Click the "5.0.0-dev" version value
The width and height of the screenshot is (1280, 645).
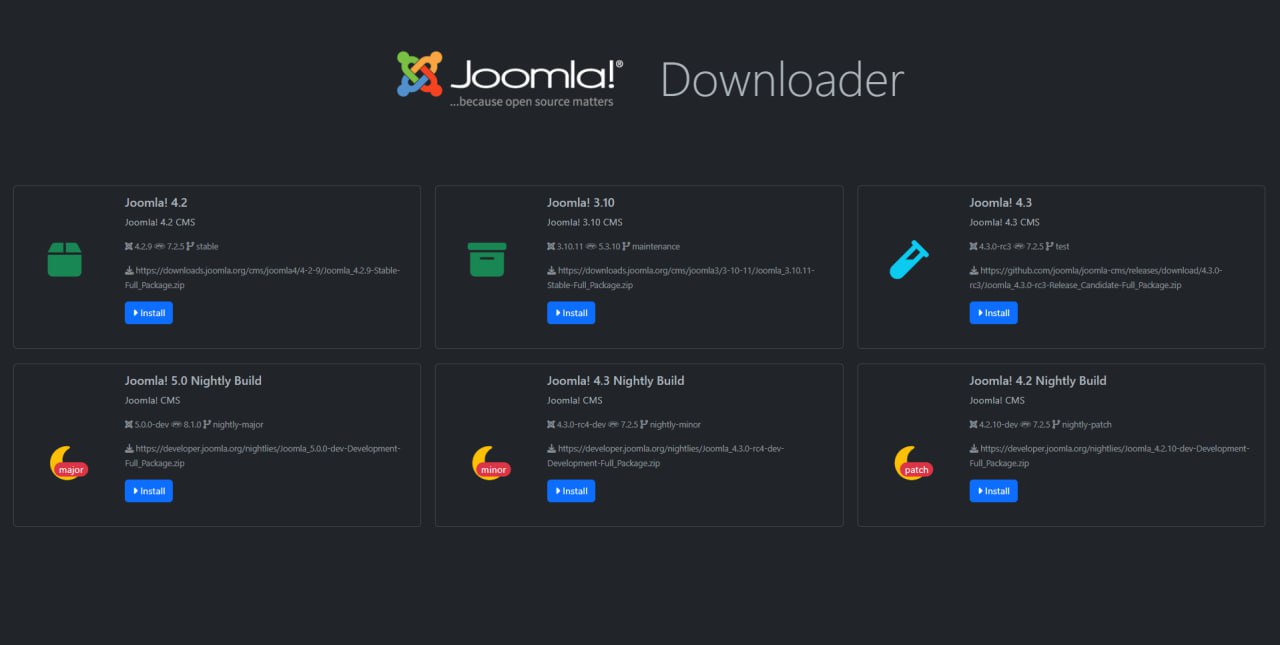152,424
